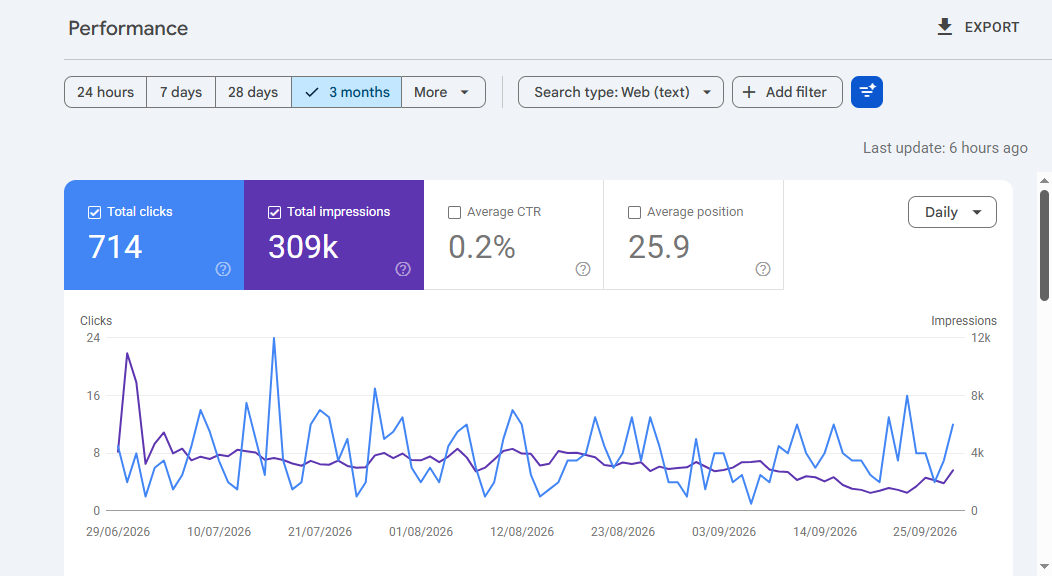1052x576 pixels.
Task: Open help icon for Average position
Action: pos(763,269)
